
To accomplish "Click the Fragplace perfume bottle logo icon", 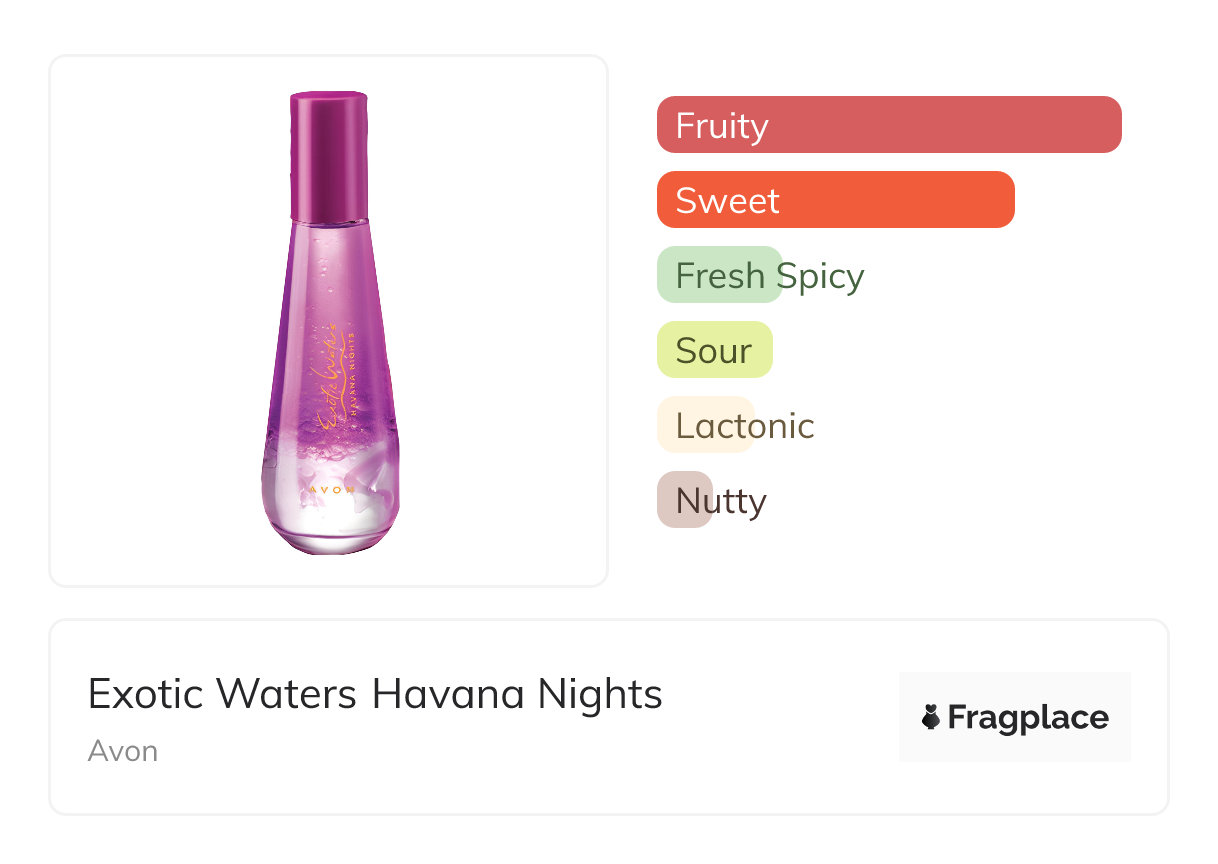I will point(931,717).
